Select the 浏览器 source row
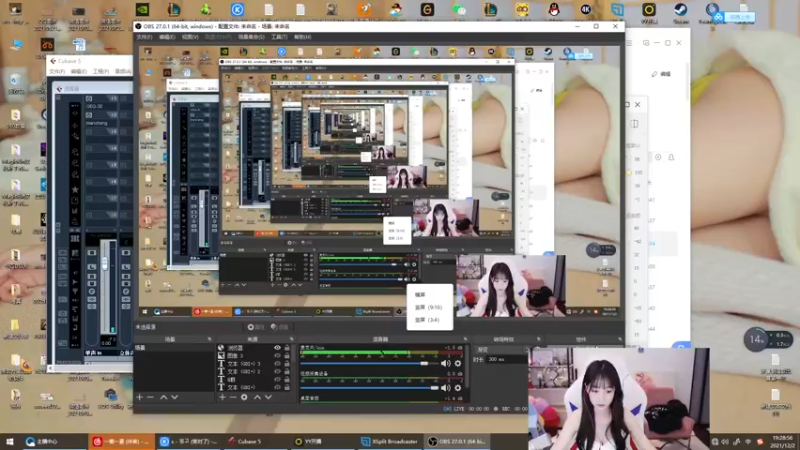The width and height of the screenshot is (800, 450). coord(254,348)
